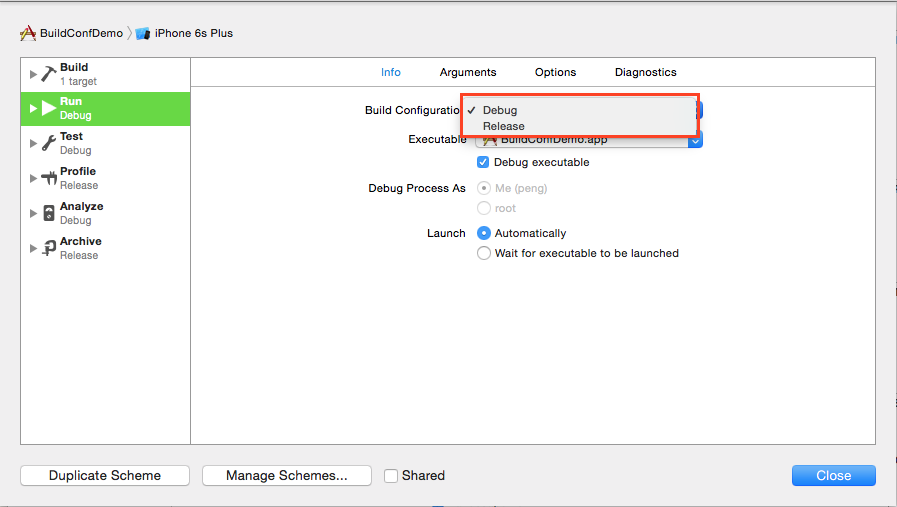Click the BuildConfDemo Xcode project icon
This screenshot has height=507, width=897.
point(27,33)
